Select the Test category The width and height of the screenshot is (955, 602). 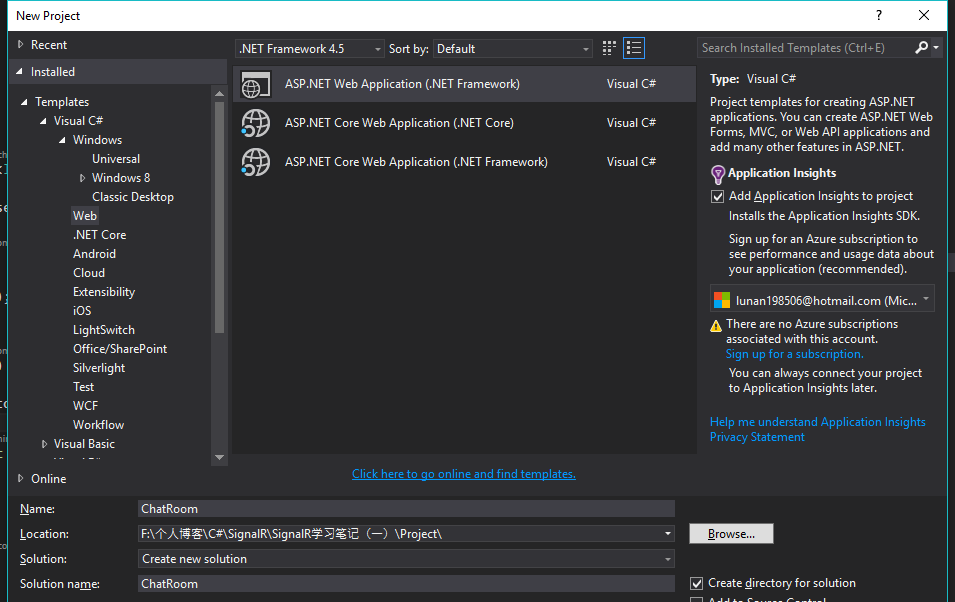[x=83, y=387]
